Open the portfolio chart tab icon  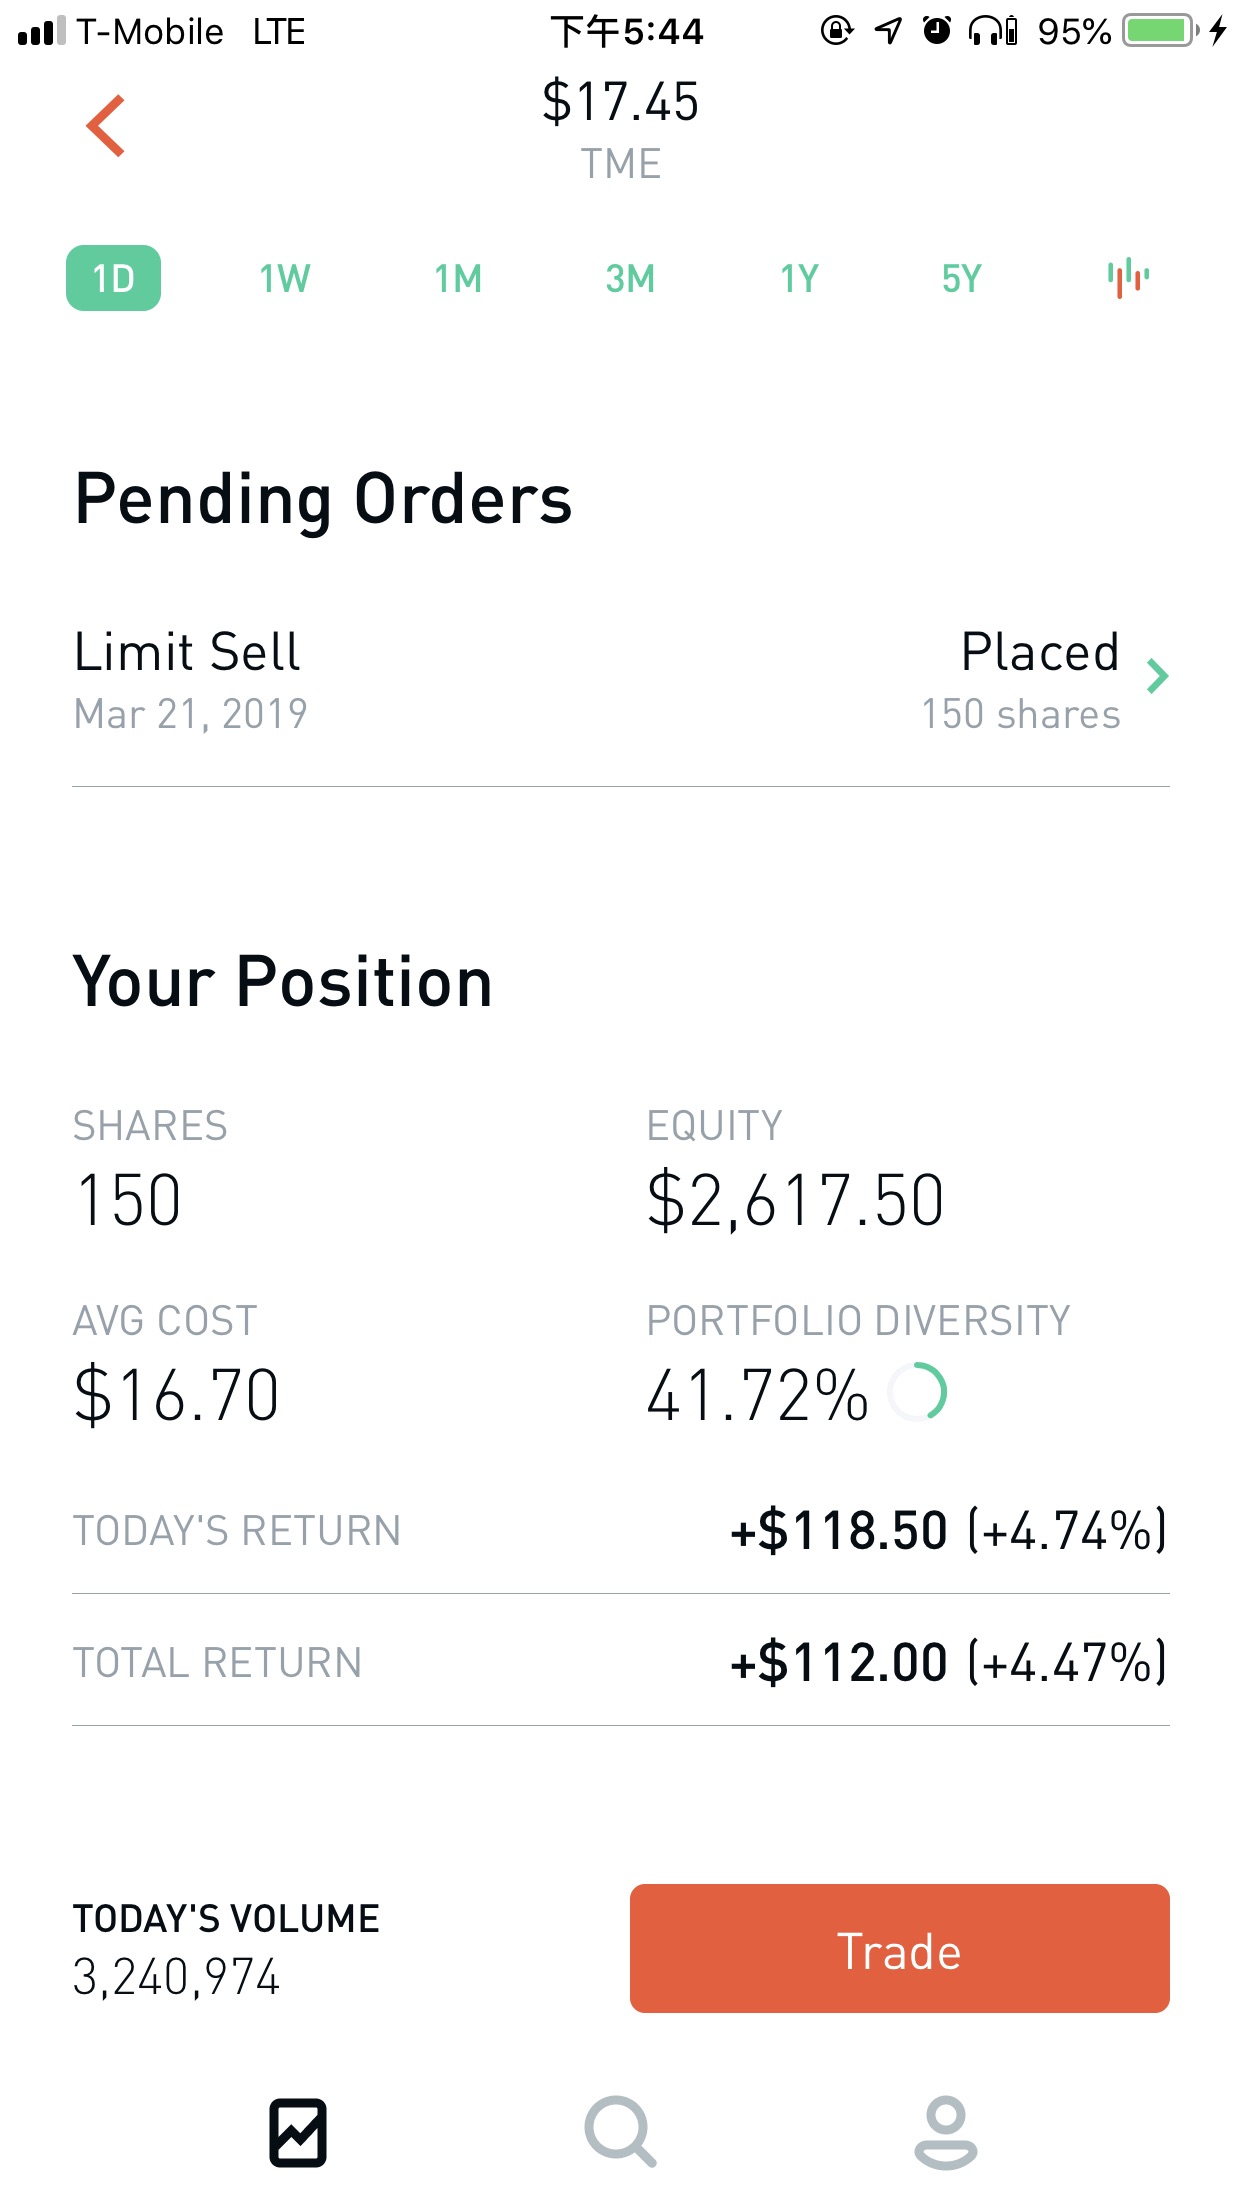298,2132
